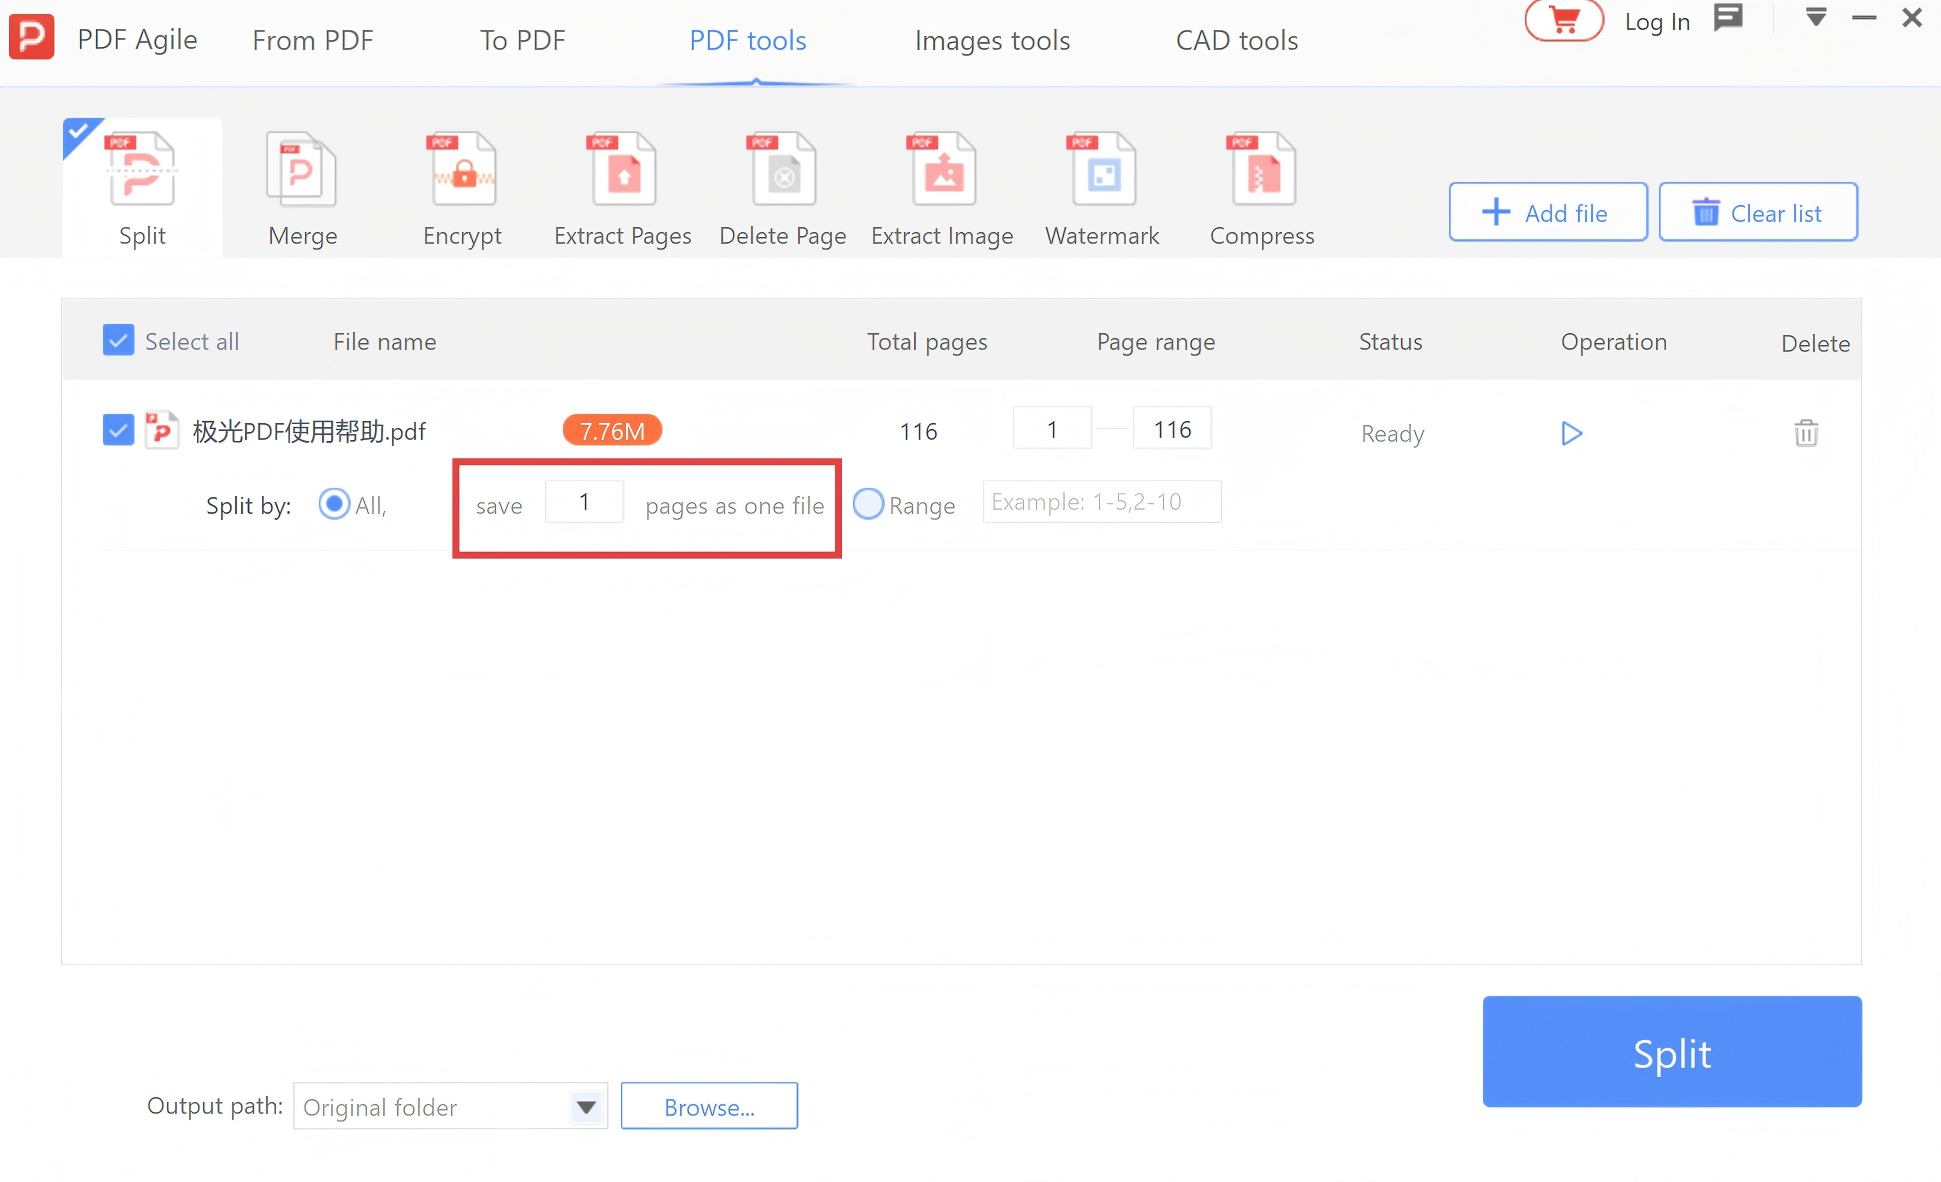Open the title bar dropdown menu arrow

[1816, 17]
